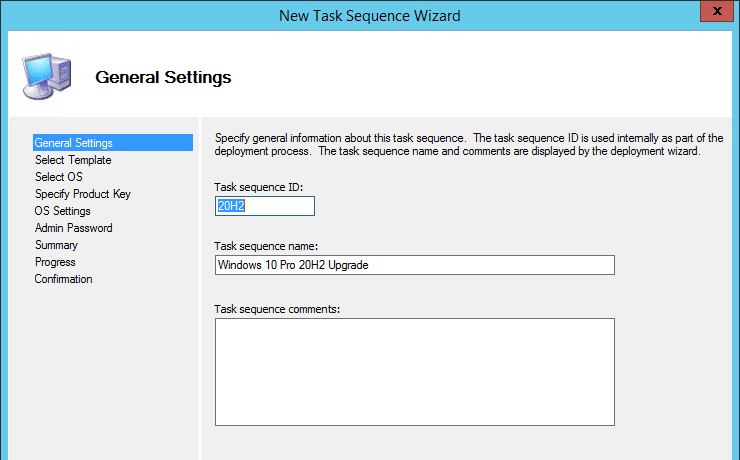Screen dimensions: 740x460
Task: Click the General Settings page heading
Action: [164, 77]
